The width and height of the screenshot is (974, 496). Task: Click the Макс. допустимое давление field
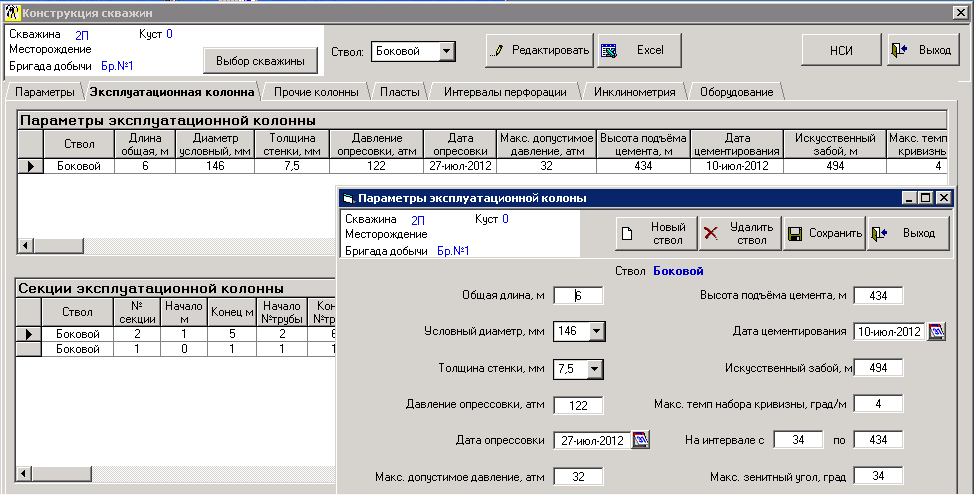pos(578,477)
